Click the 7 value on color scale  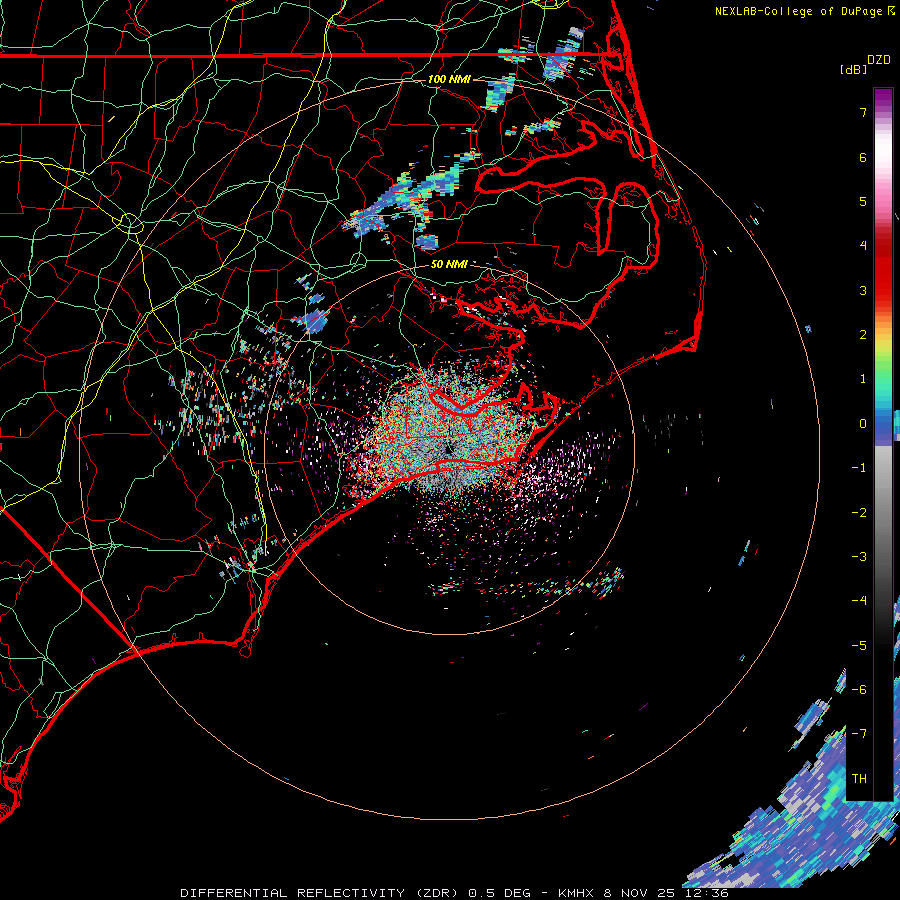(x=863, y=112)
